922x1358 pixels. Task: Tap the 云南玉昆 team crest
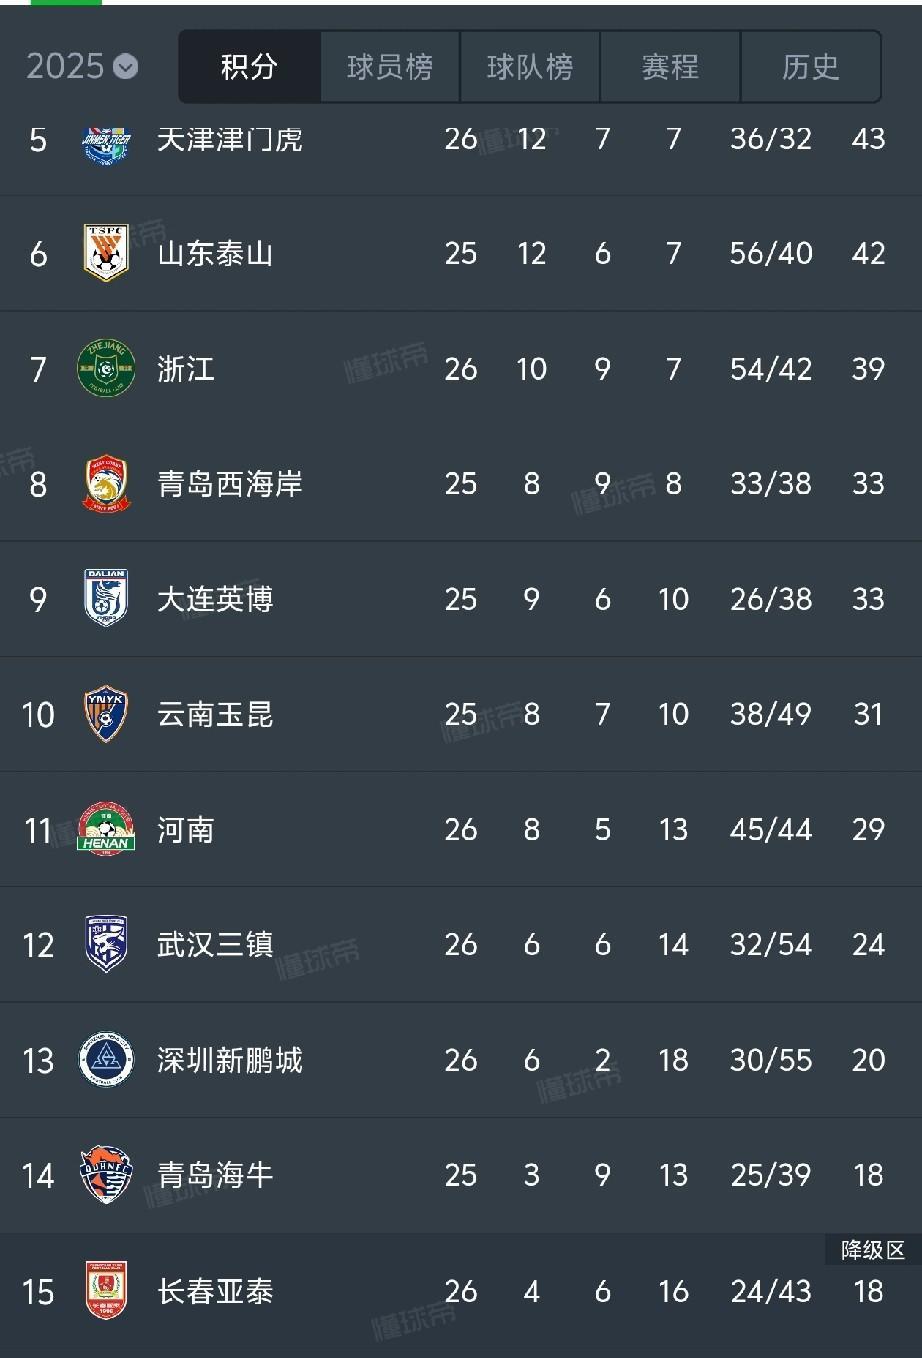click(x=106, y=714)
